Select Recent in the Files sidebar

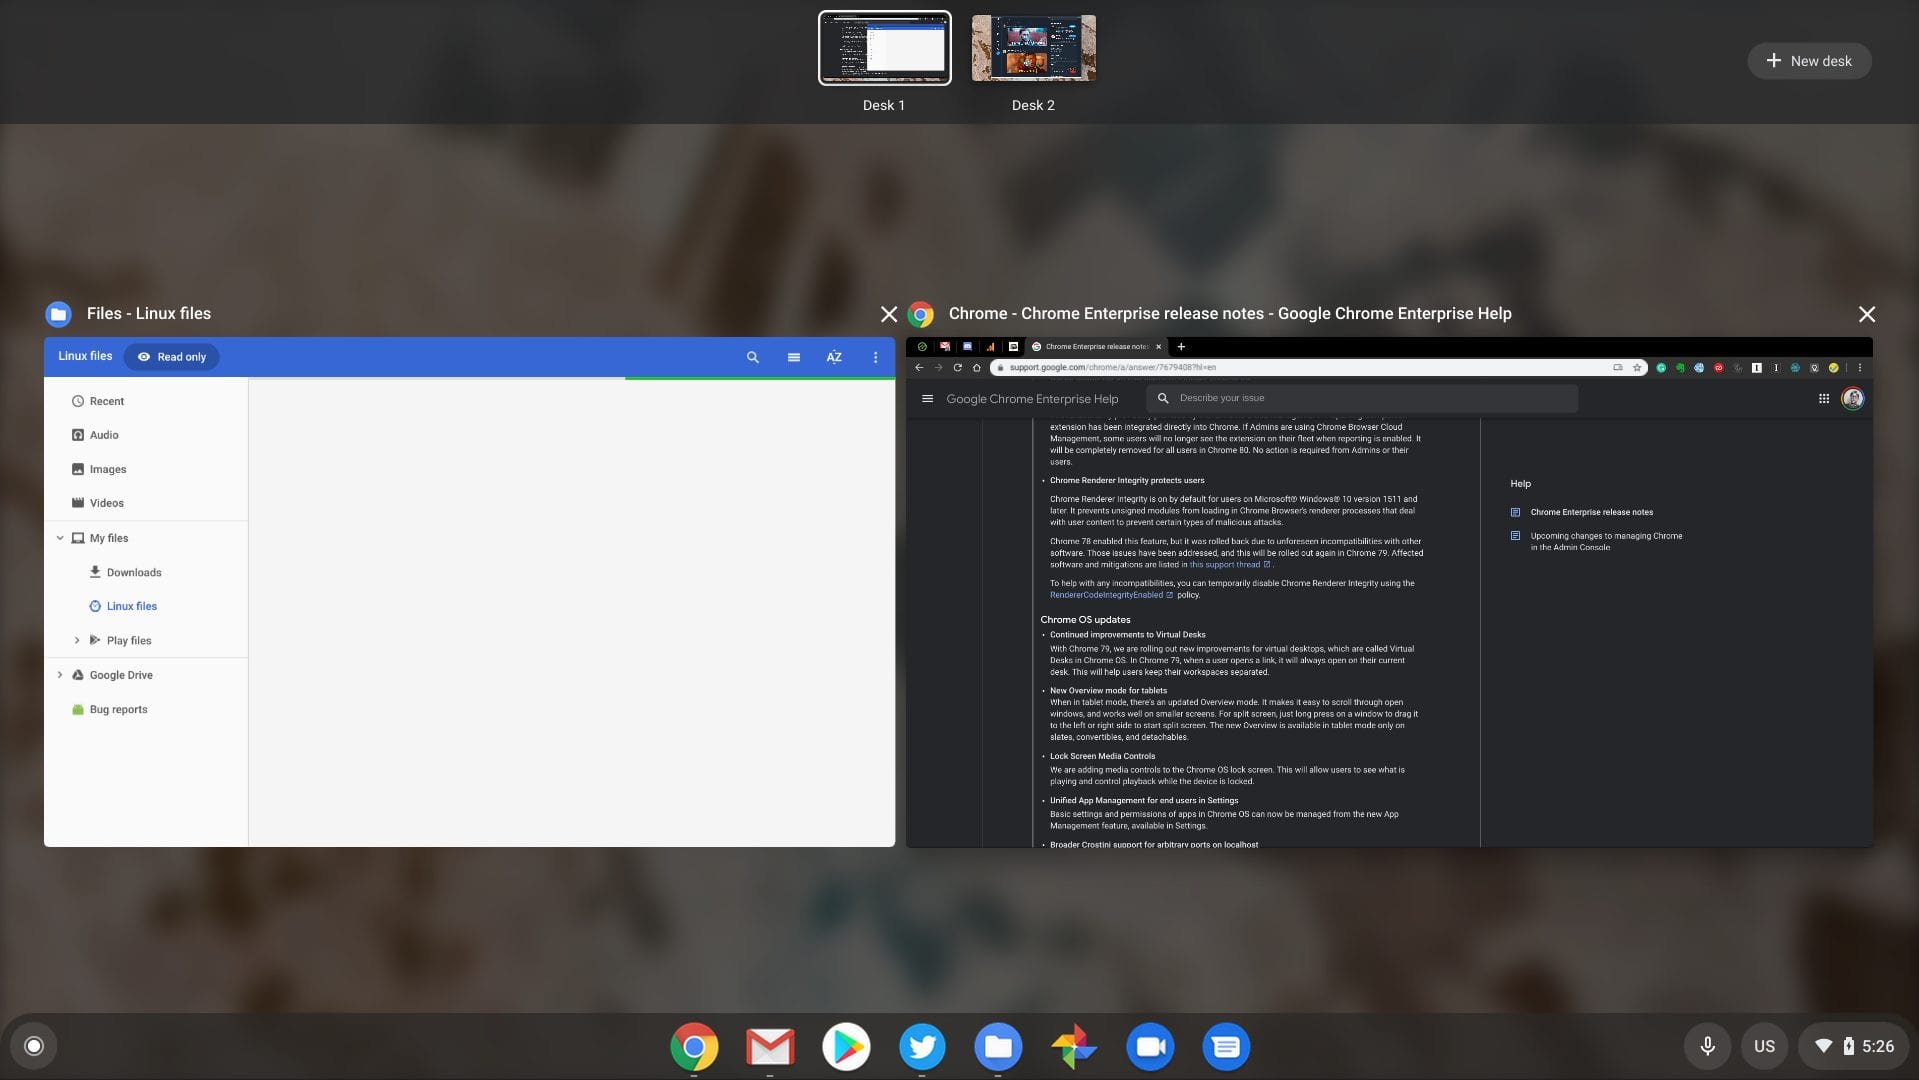(146, 401)
